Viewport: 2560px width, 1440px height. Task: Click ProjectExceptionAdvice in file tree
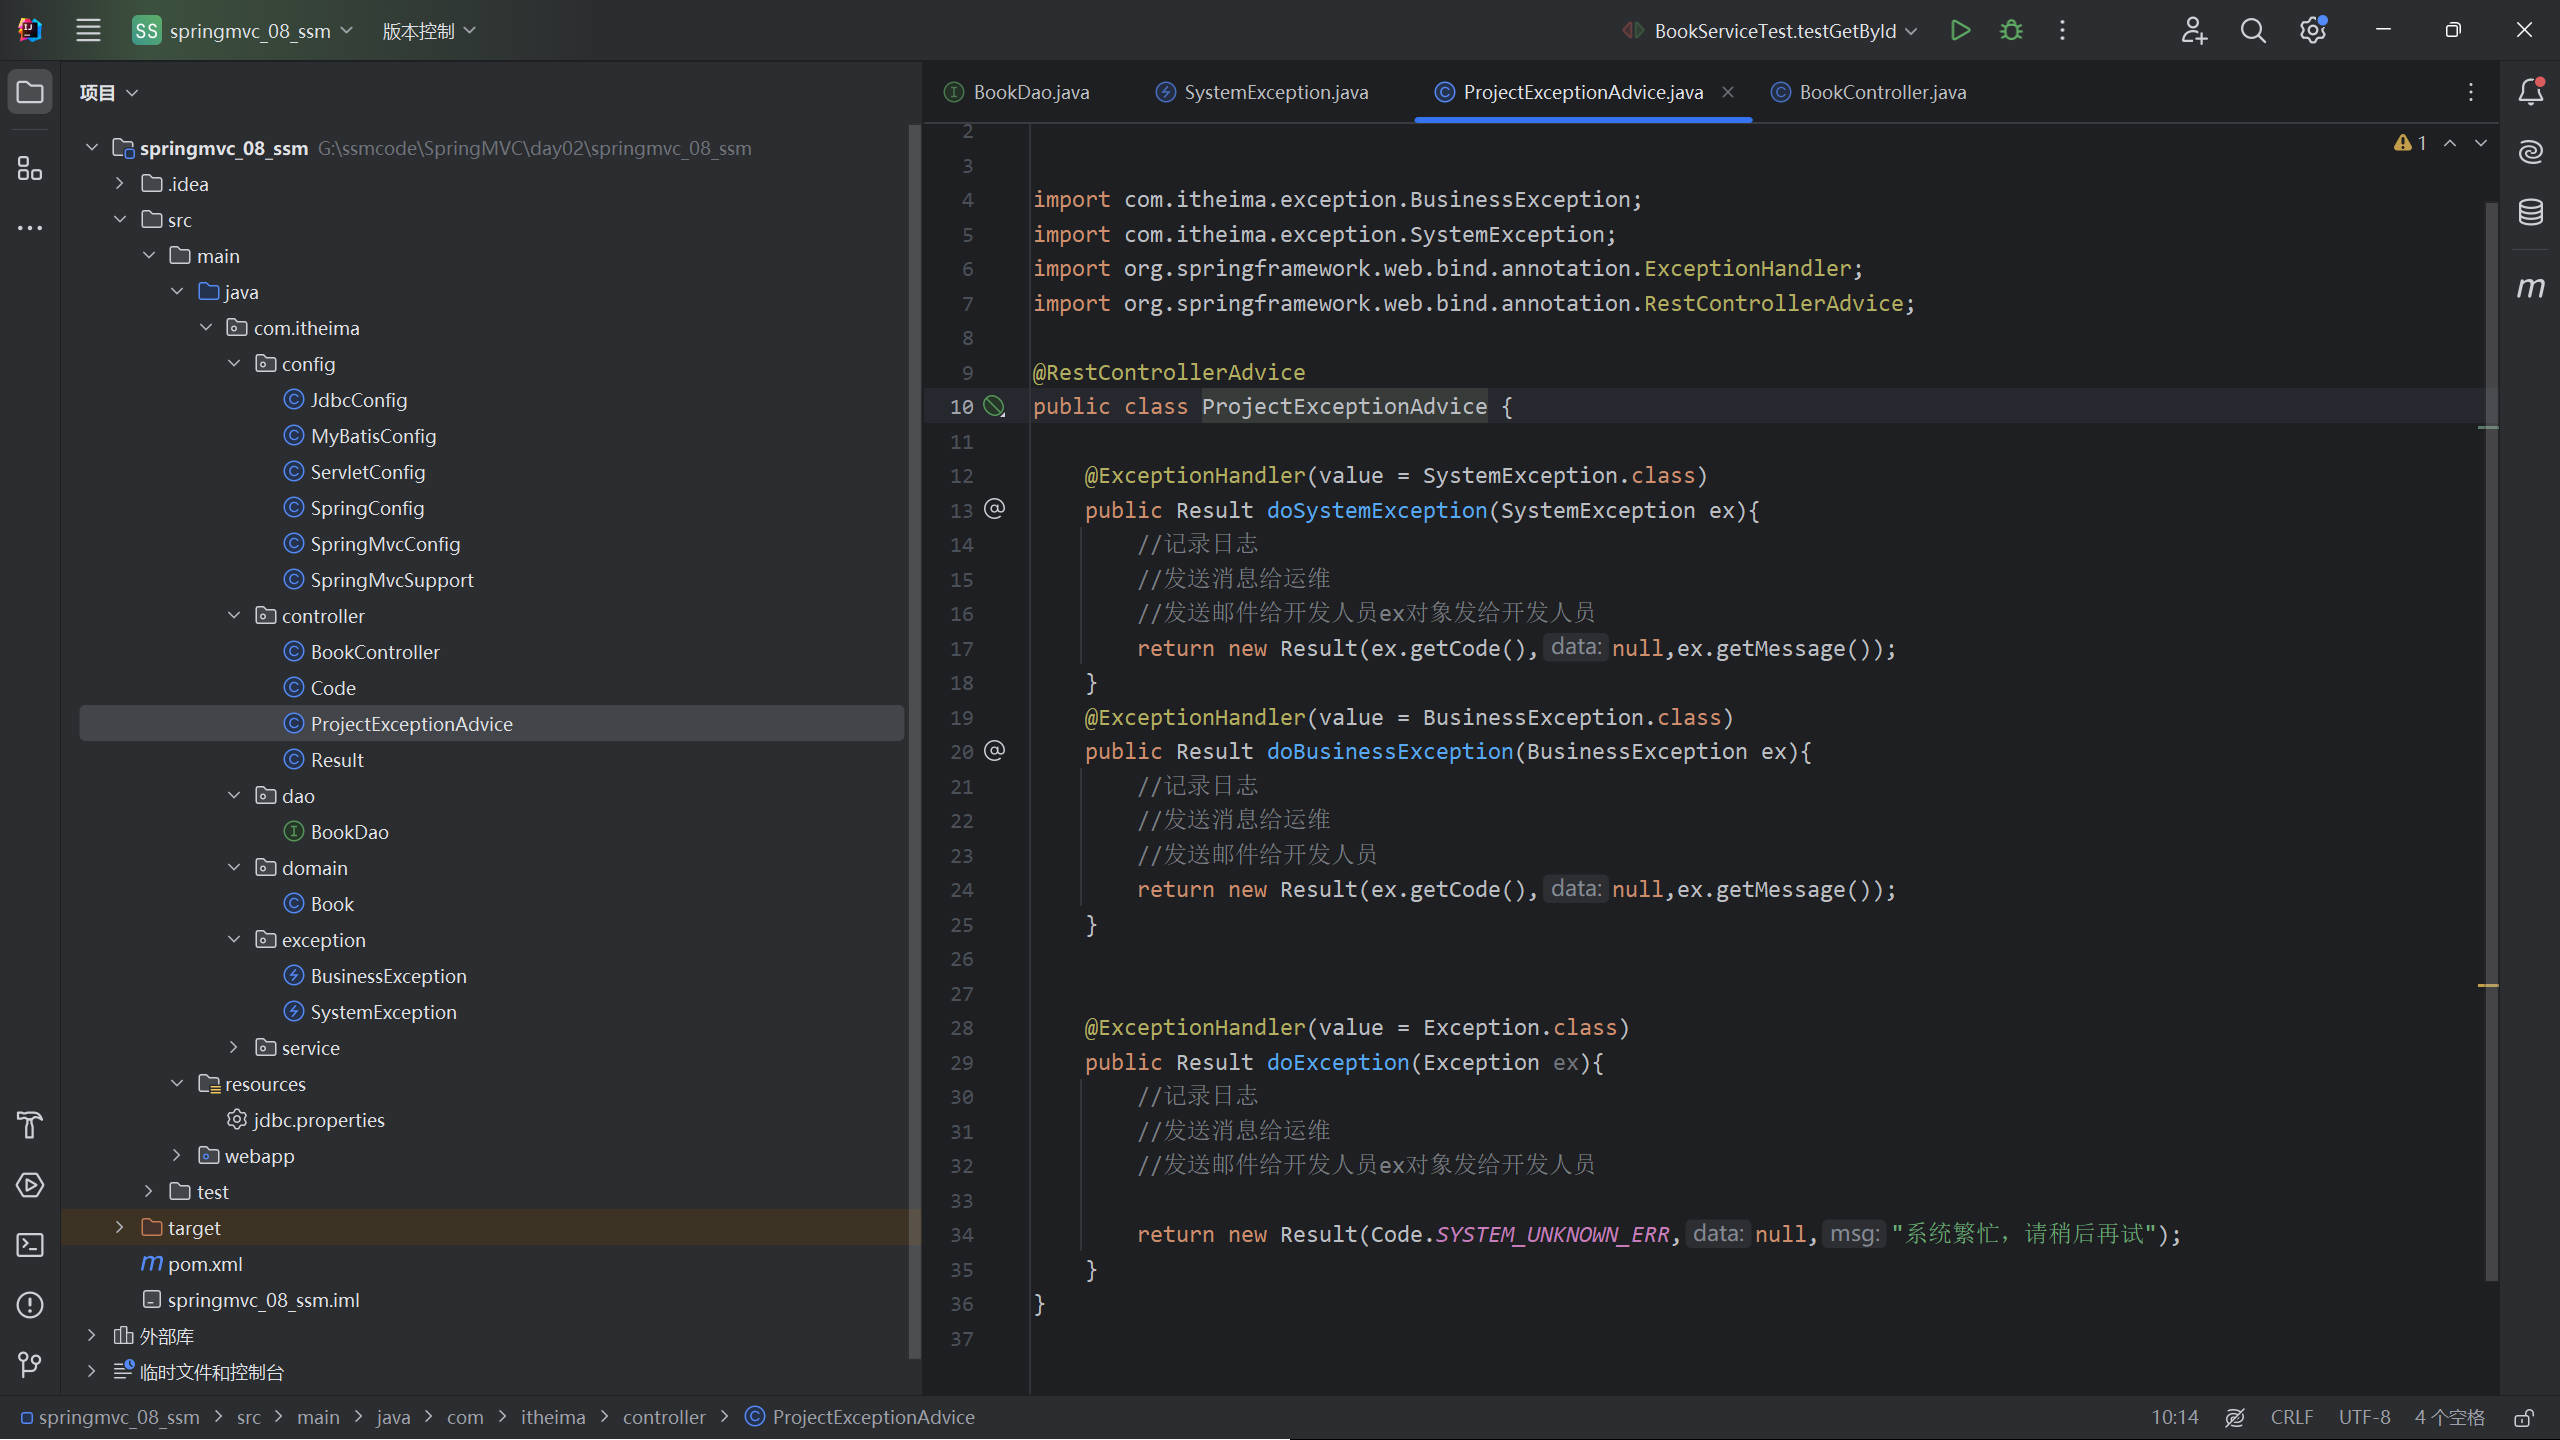413,723
